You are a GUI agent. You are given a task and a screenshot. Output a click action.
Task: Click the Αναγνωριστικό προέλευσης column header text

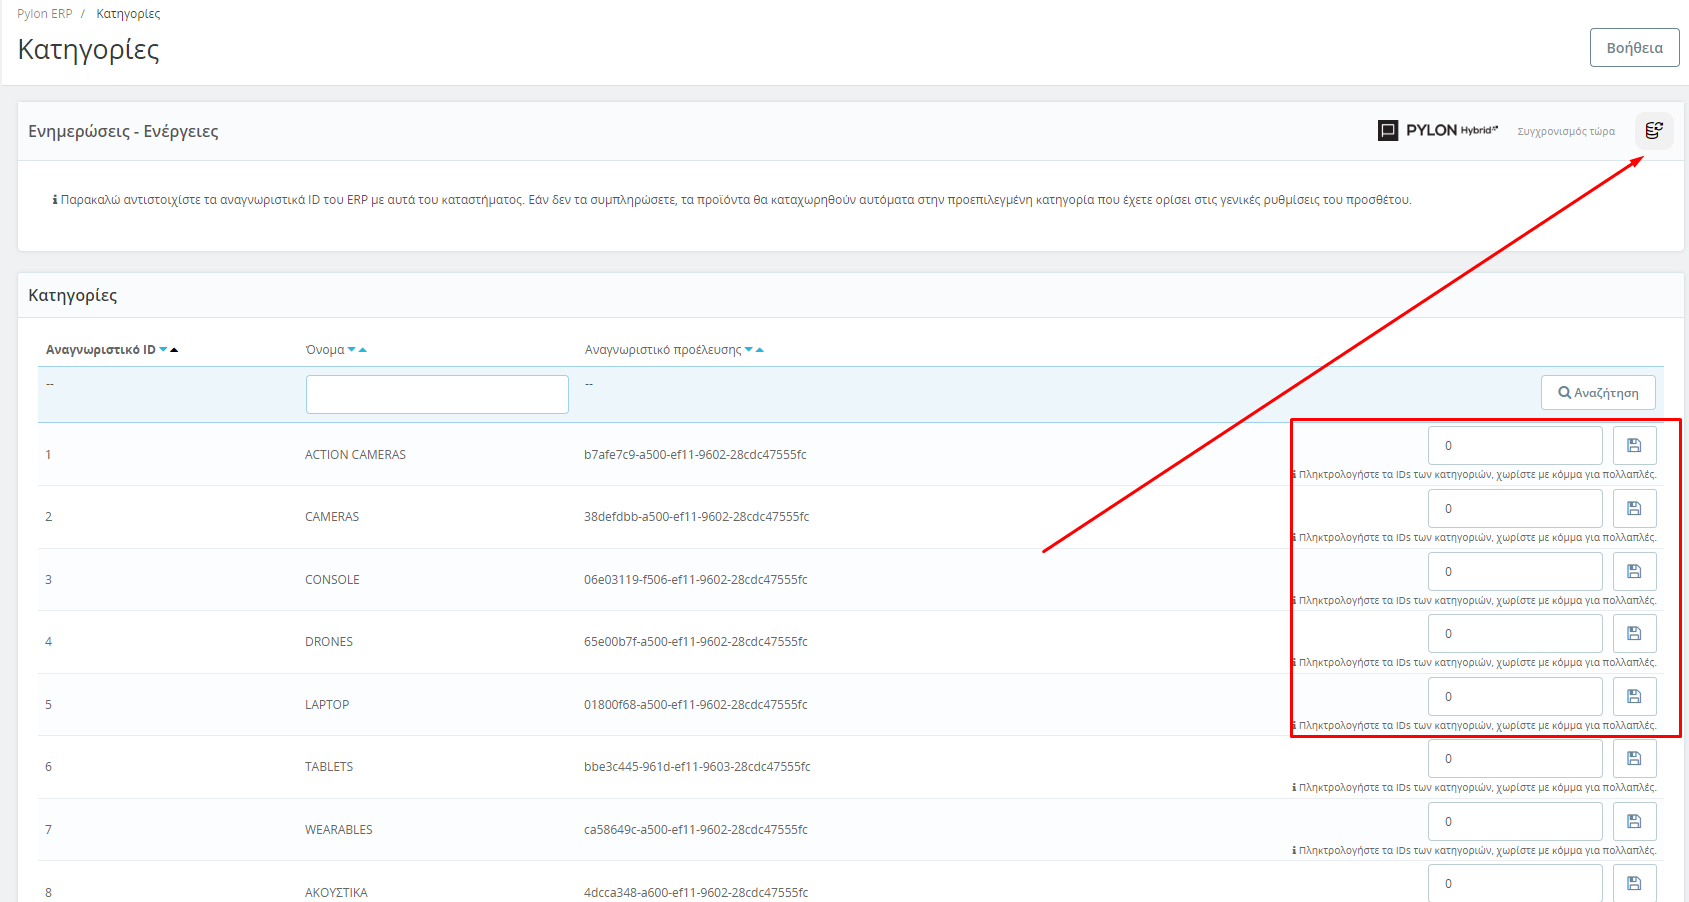(x=663, y=350)
